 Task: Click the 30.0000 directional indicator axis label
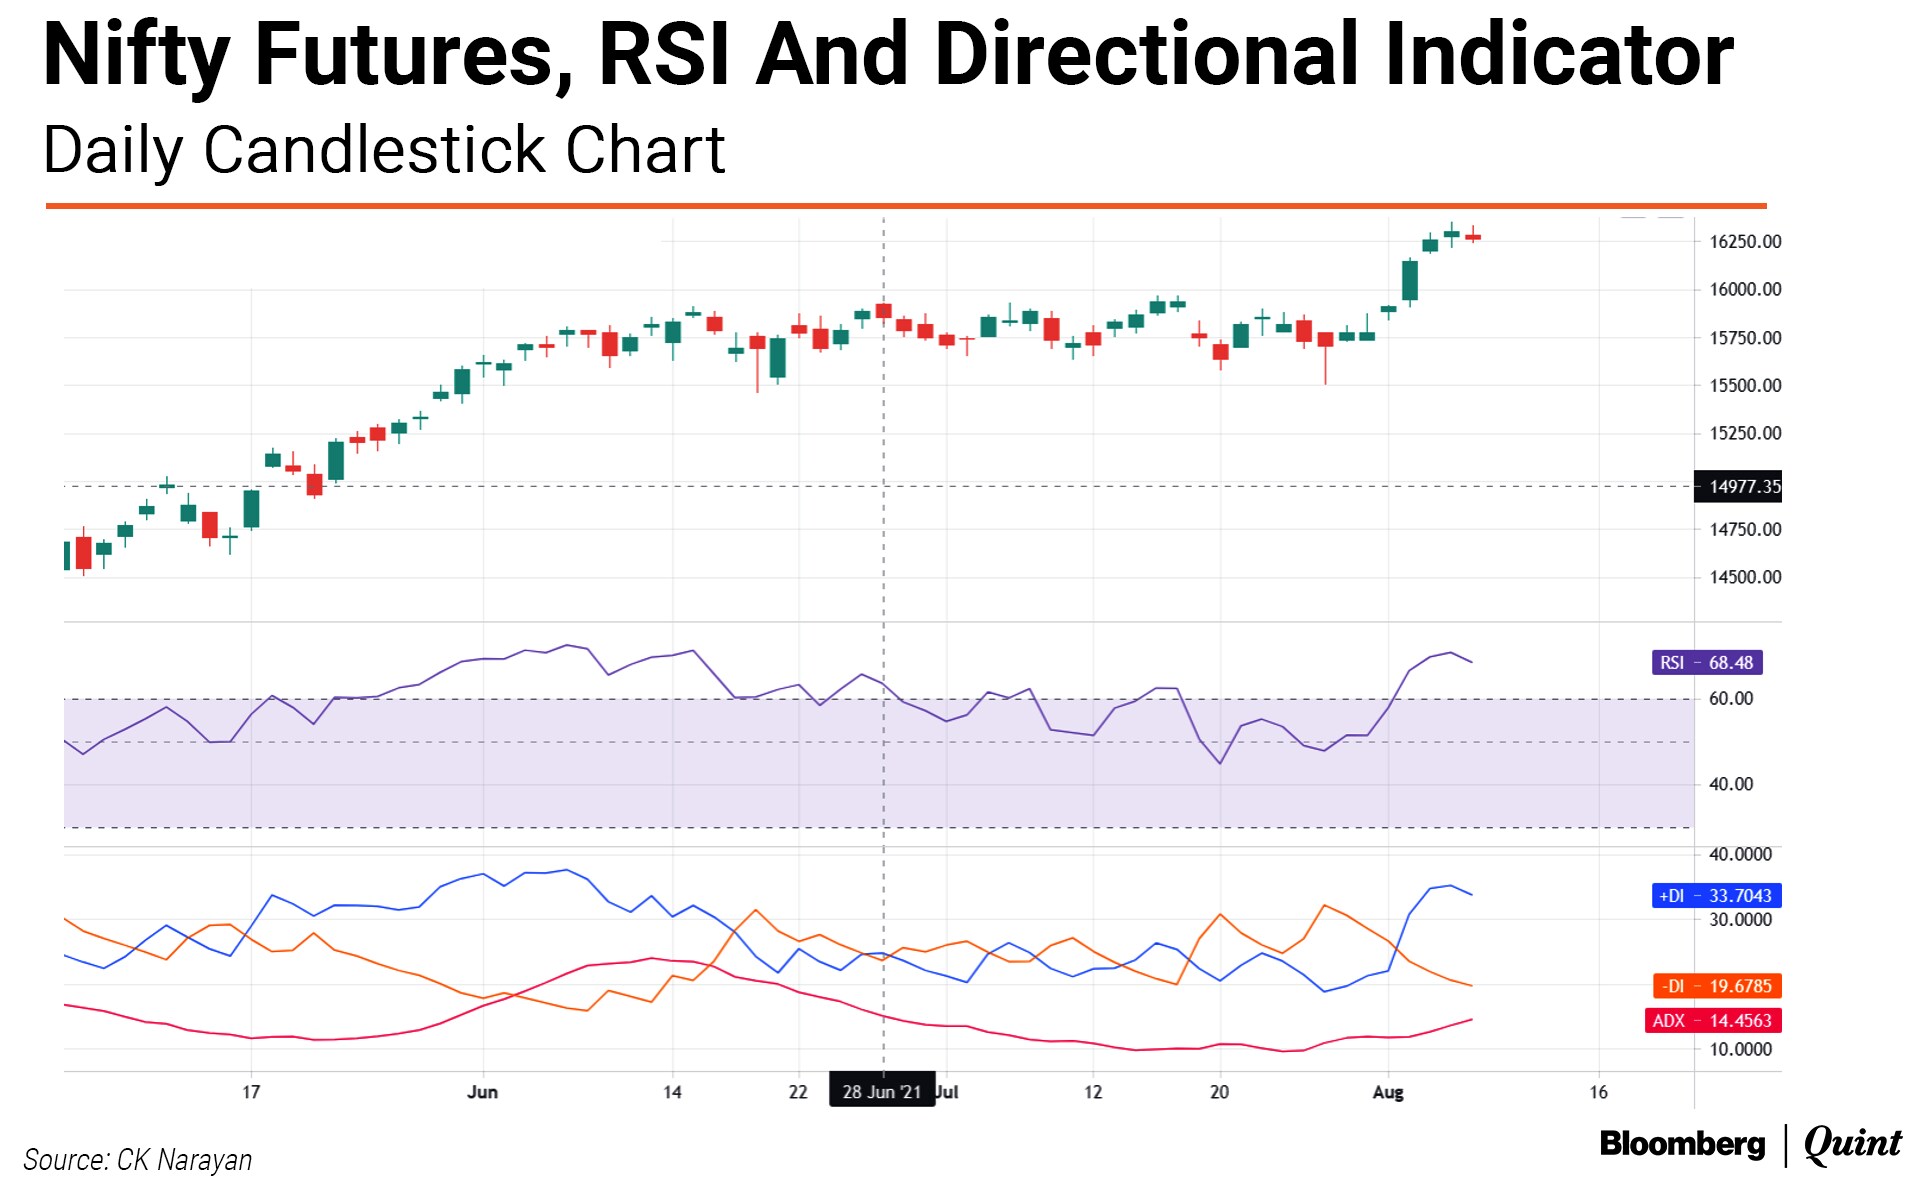point(1740,920)
